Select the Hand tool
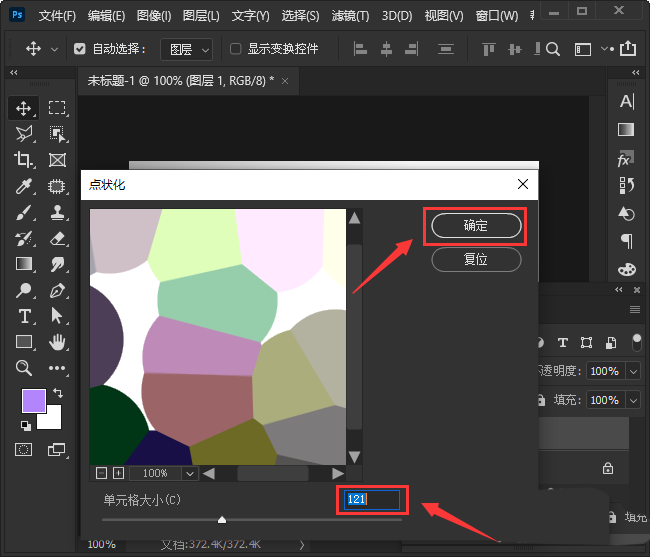 coord(58,342)
